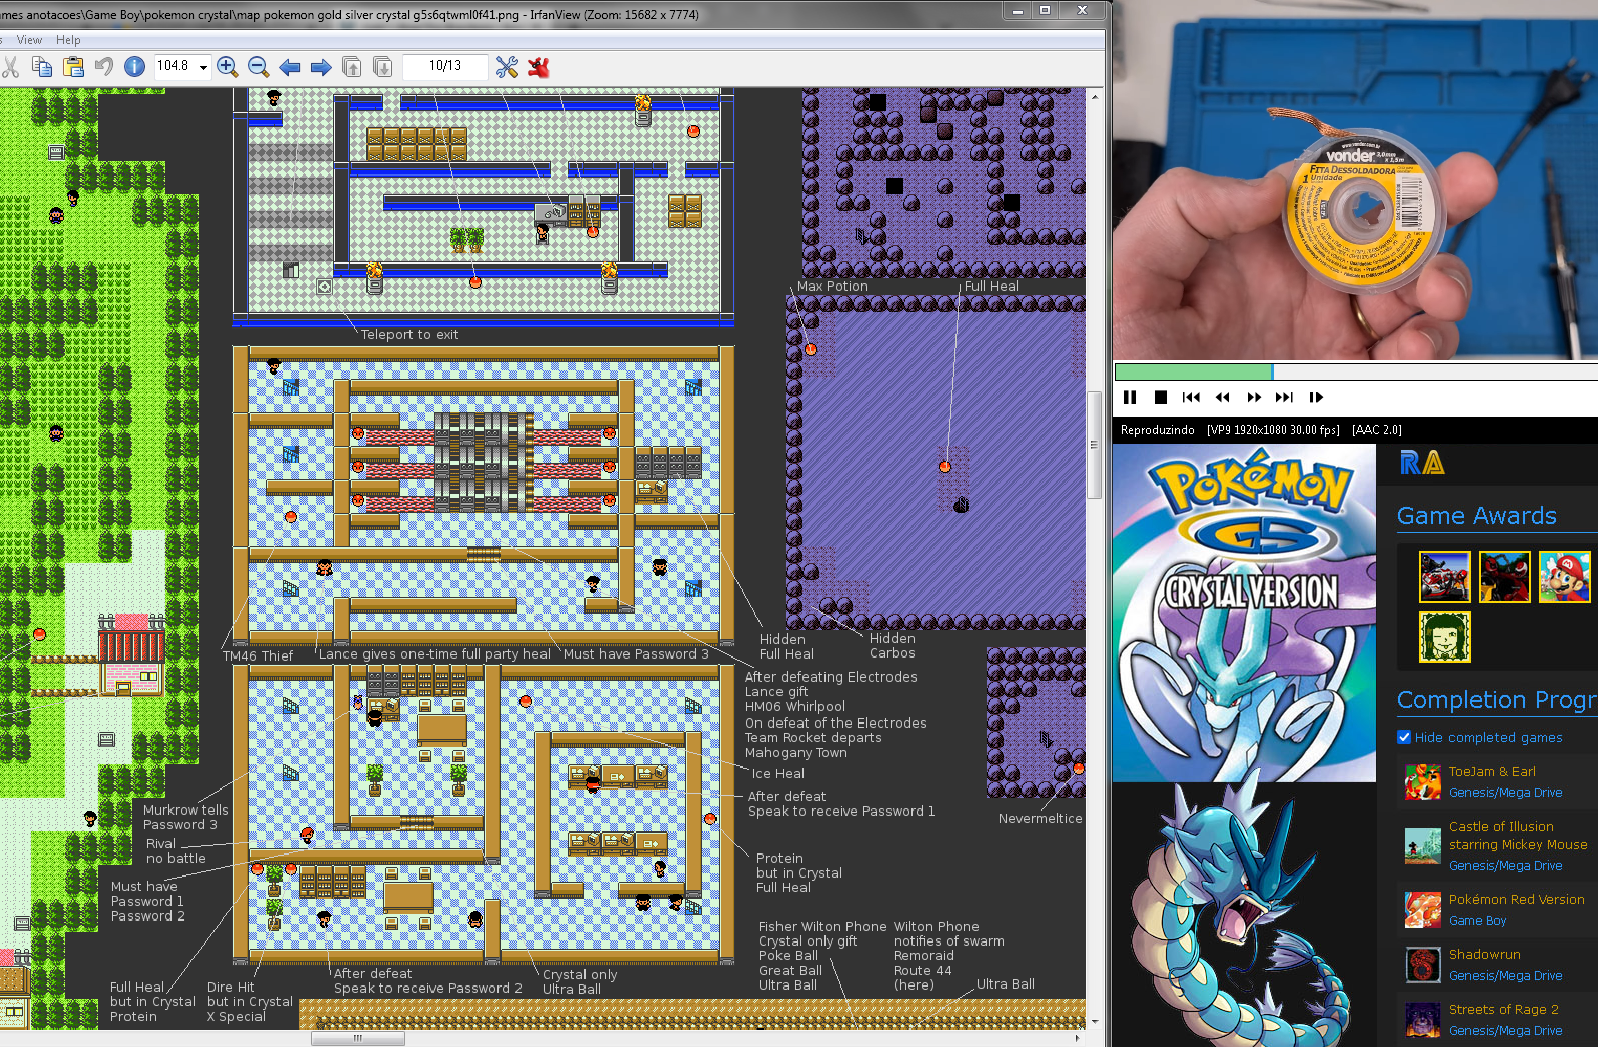Click the 10/13 image counter field

445,66
